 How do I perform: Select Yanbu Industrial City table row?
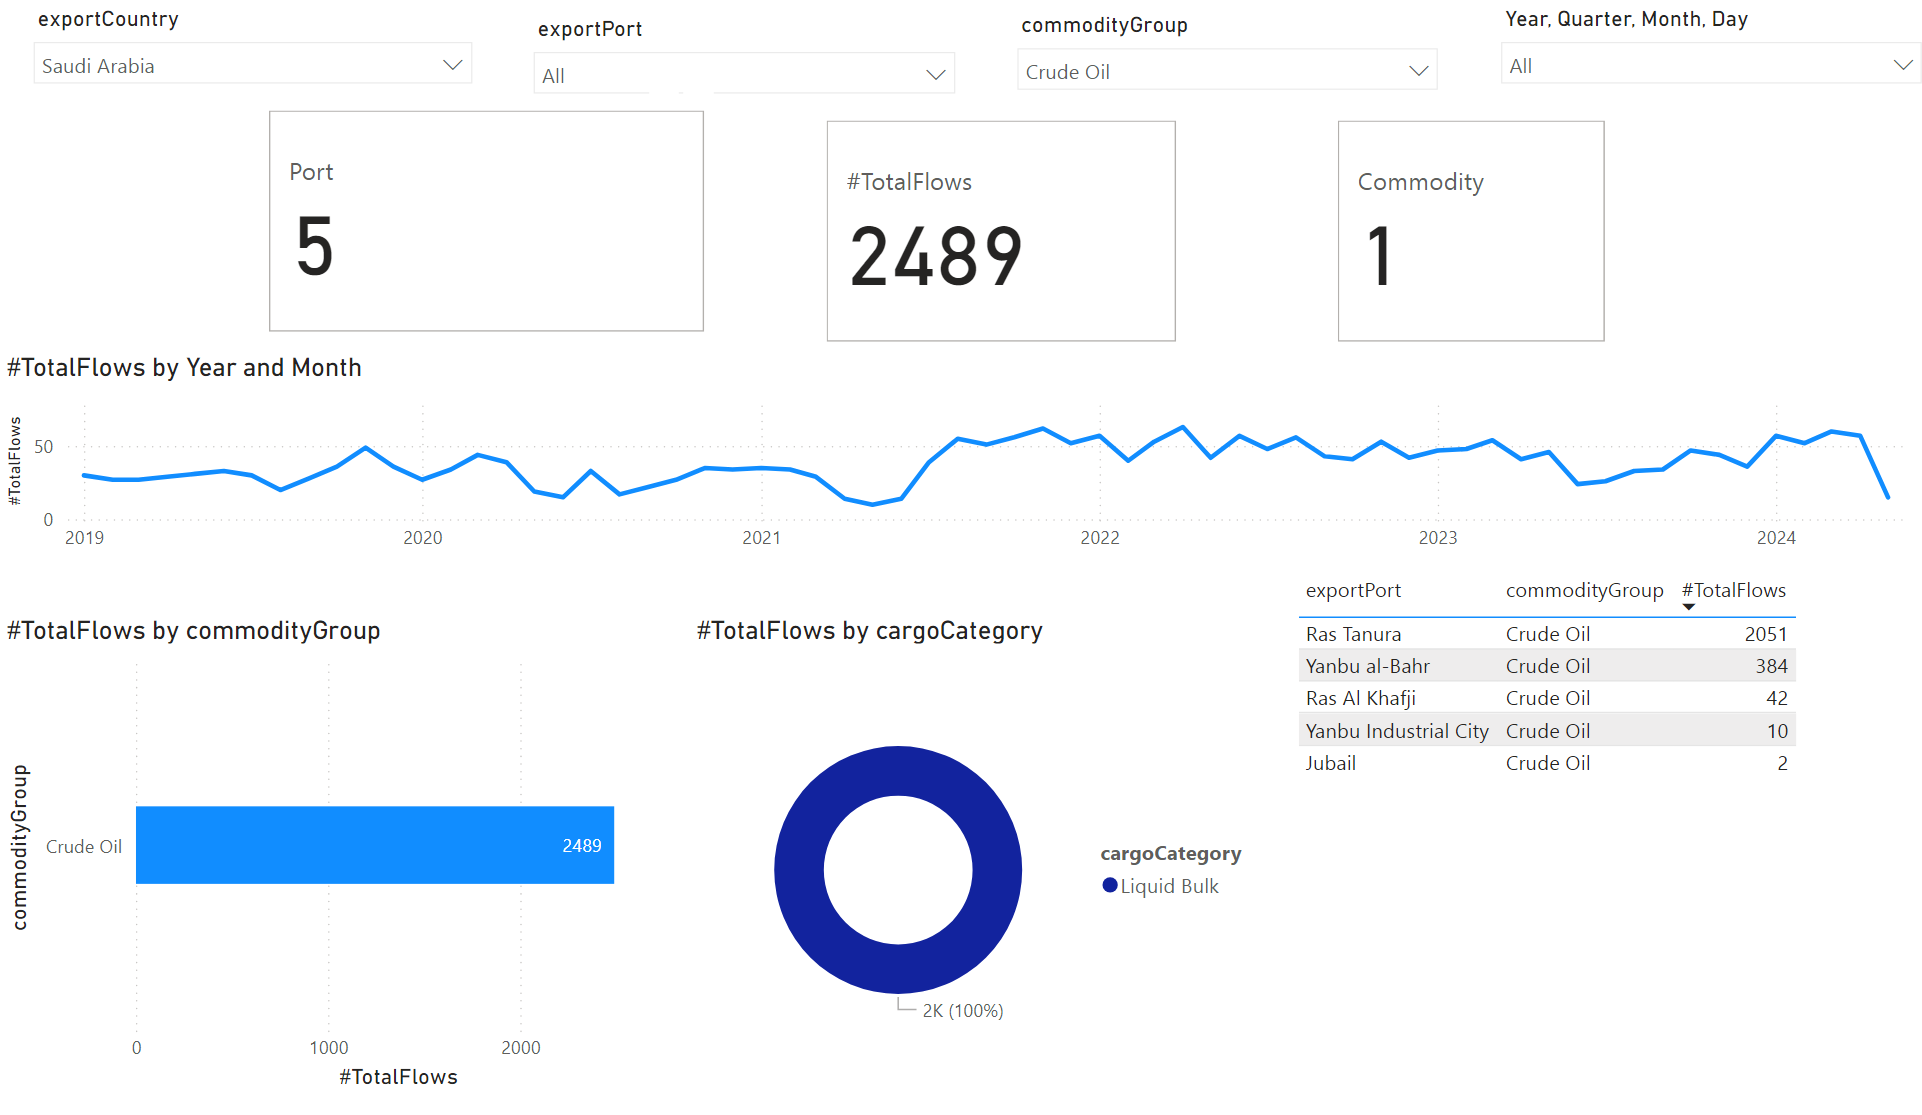tap(1396, 731)
